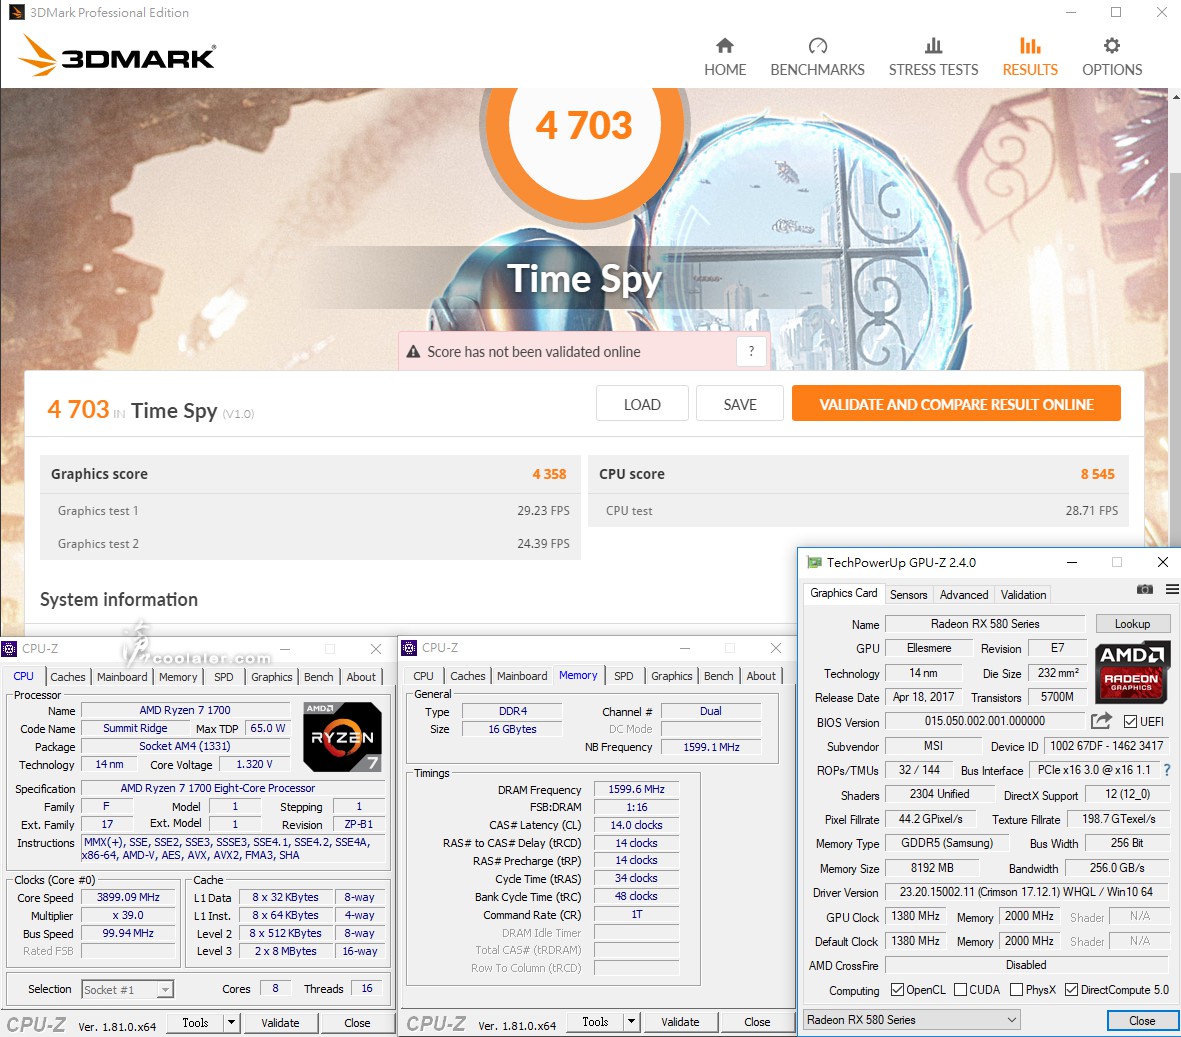Toggle the PhysX checkbox
Screen dimensions: 1181x1037
[1016, 990]
